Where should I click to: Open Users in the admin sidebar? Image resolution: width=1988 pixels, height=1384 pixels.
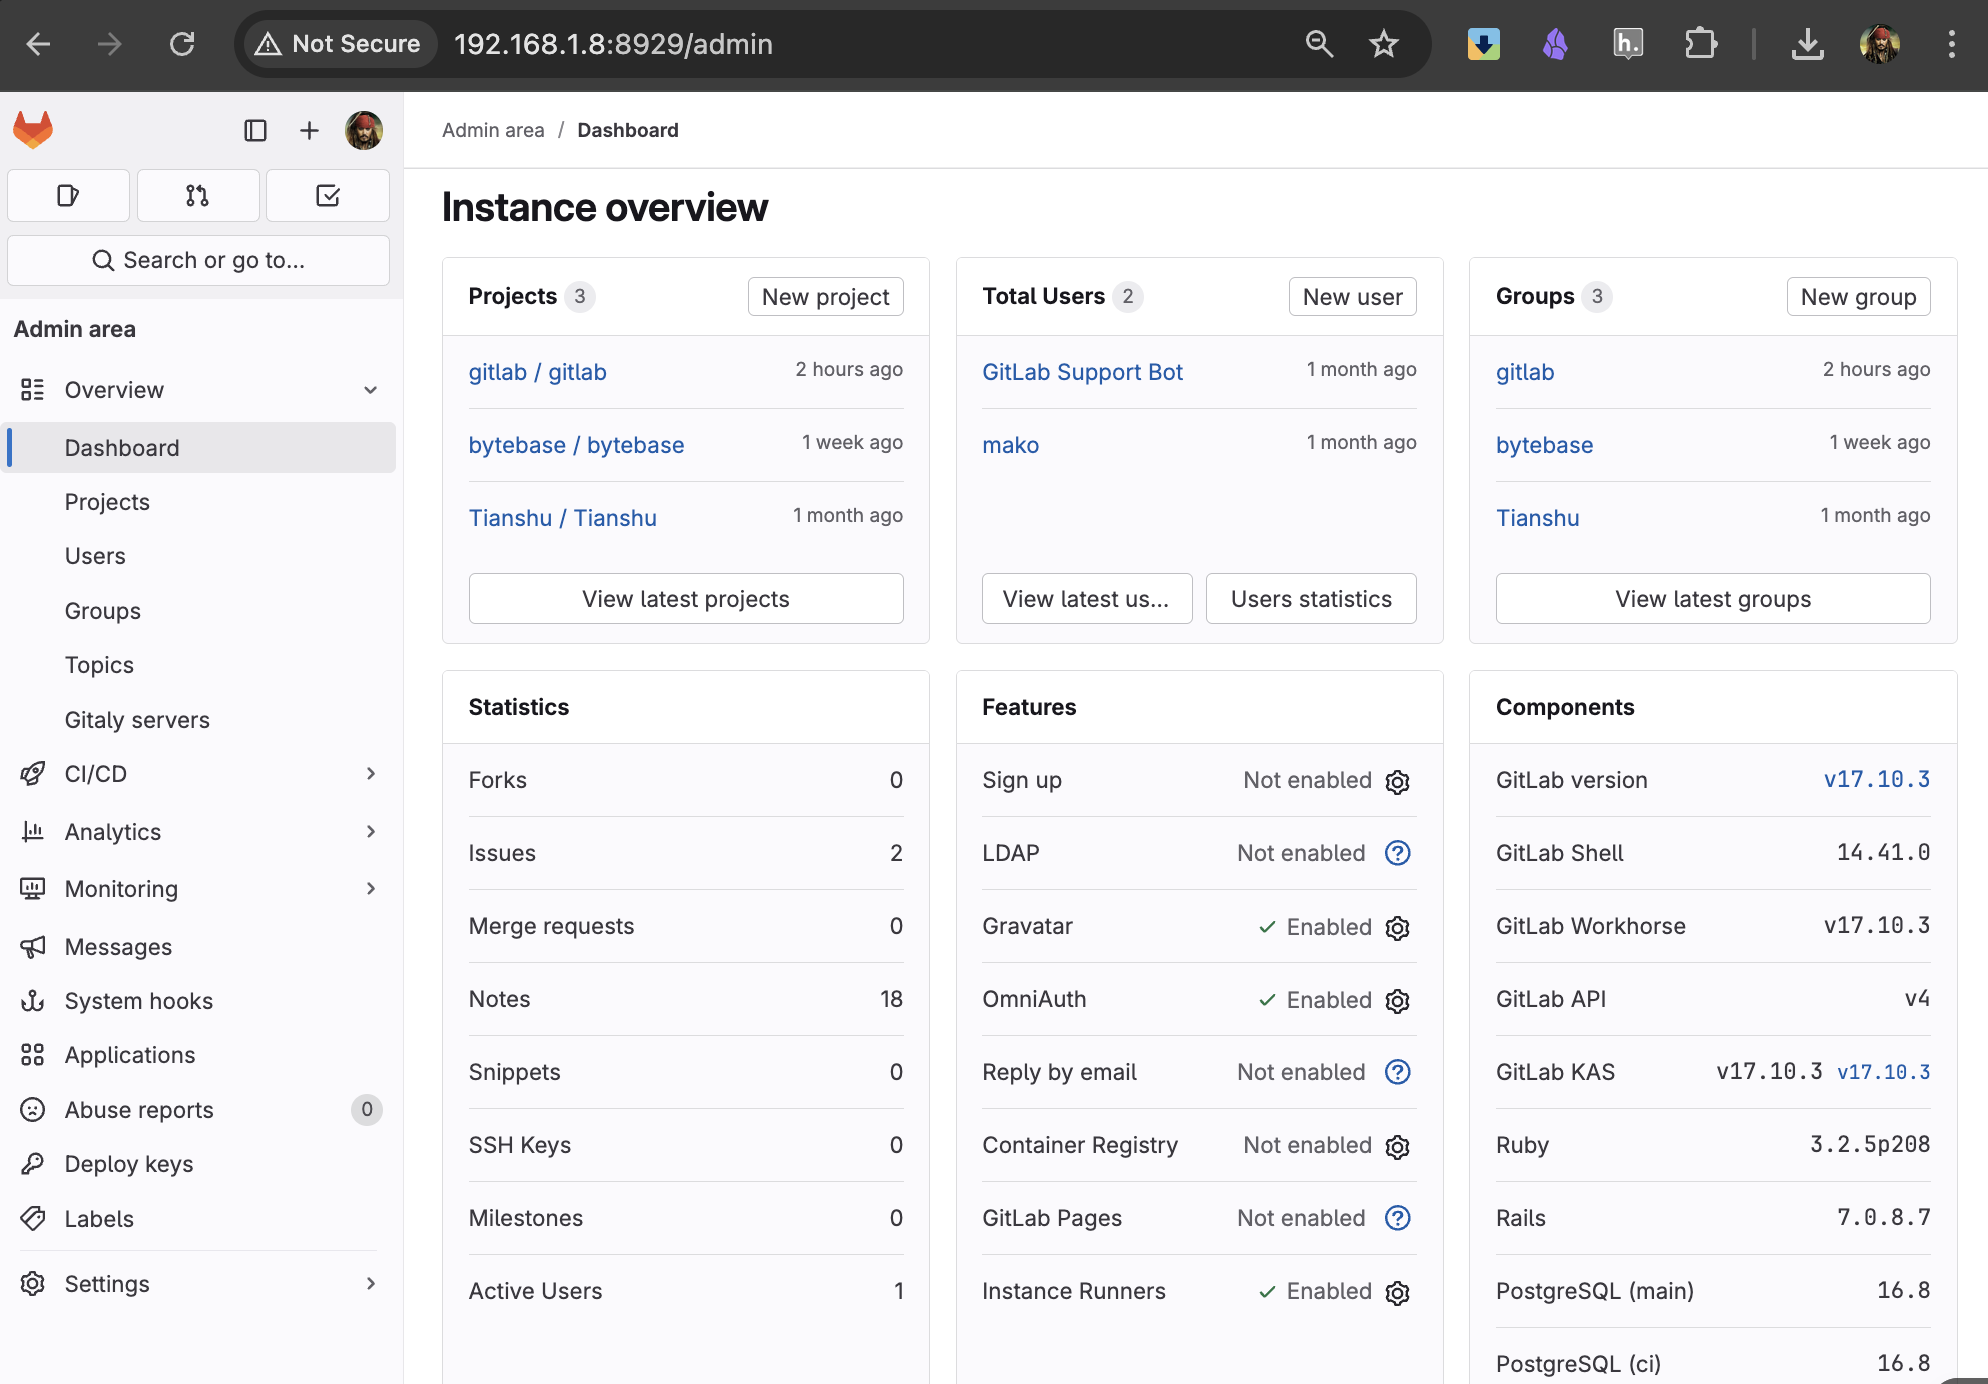[x=200, y=556]
